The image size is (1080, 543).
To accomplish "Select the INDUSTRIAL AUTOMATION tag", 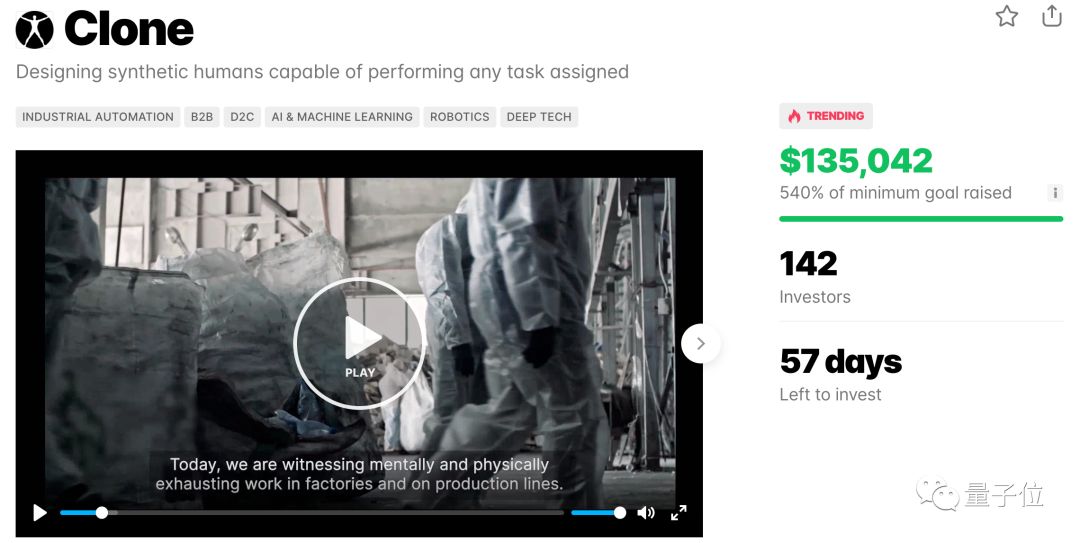I will [98, 117].
